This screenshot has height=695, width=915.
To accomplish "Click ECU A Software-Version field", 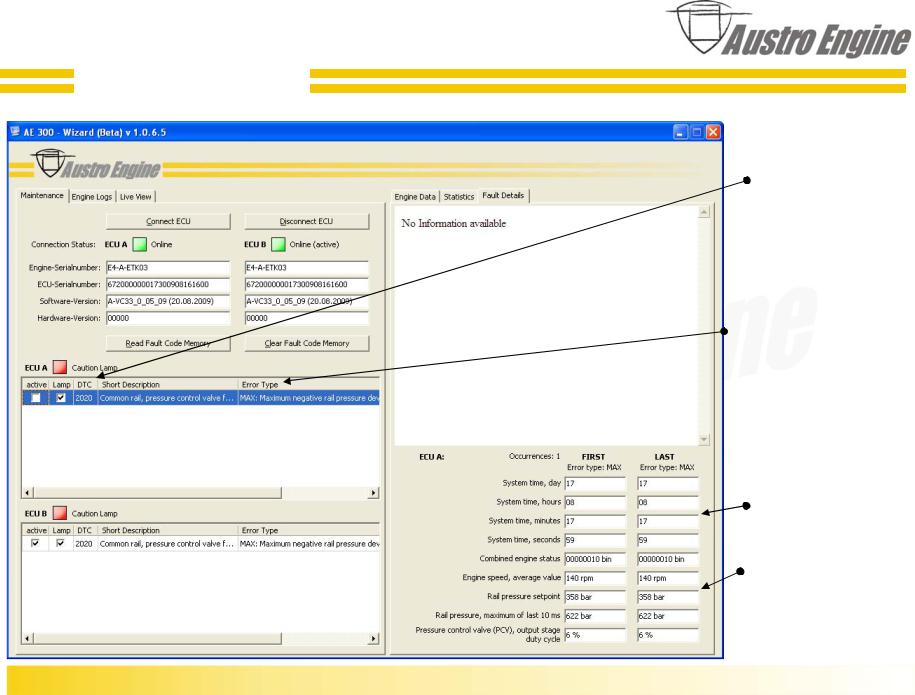I will pos(168,302).
